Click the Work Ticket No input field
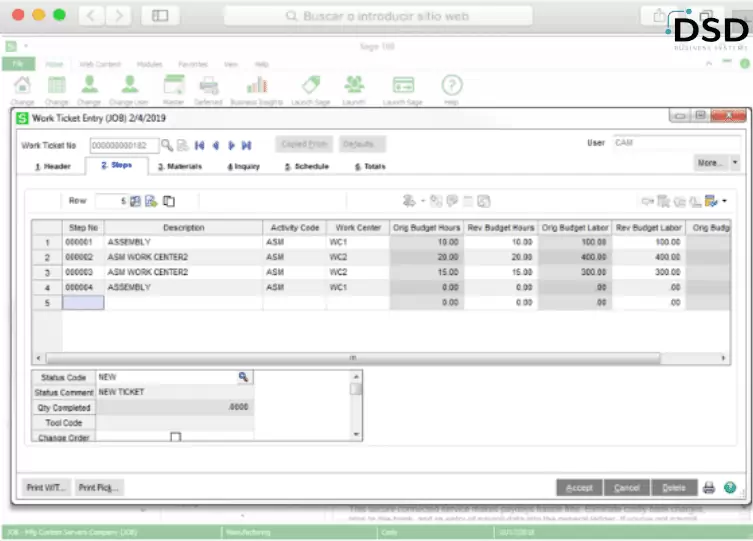The width and height of the screenshot is (753, 541). (123, 145)
